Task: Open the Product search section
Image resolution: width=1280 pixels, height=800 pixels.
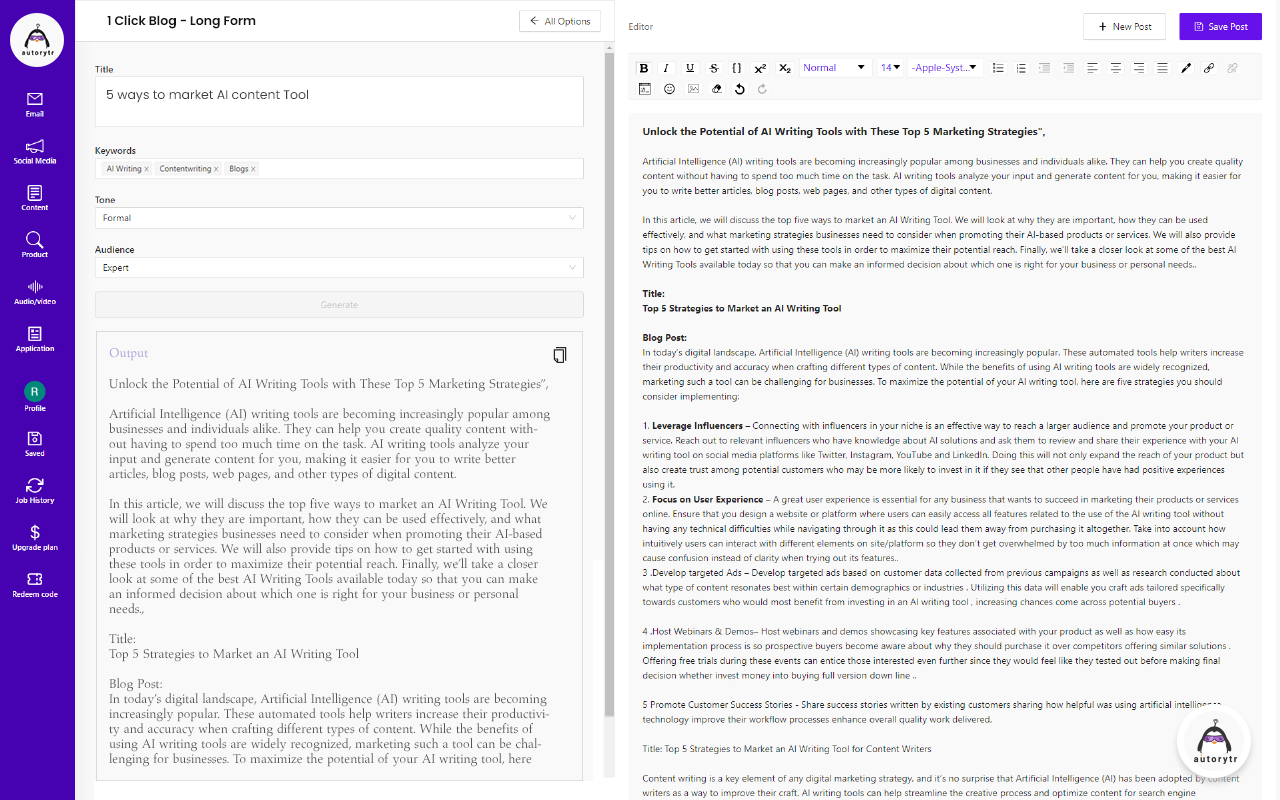Action: tap(35, 245)
